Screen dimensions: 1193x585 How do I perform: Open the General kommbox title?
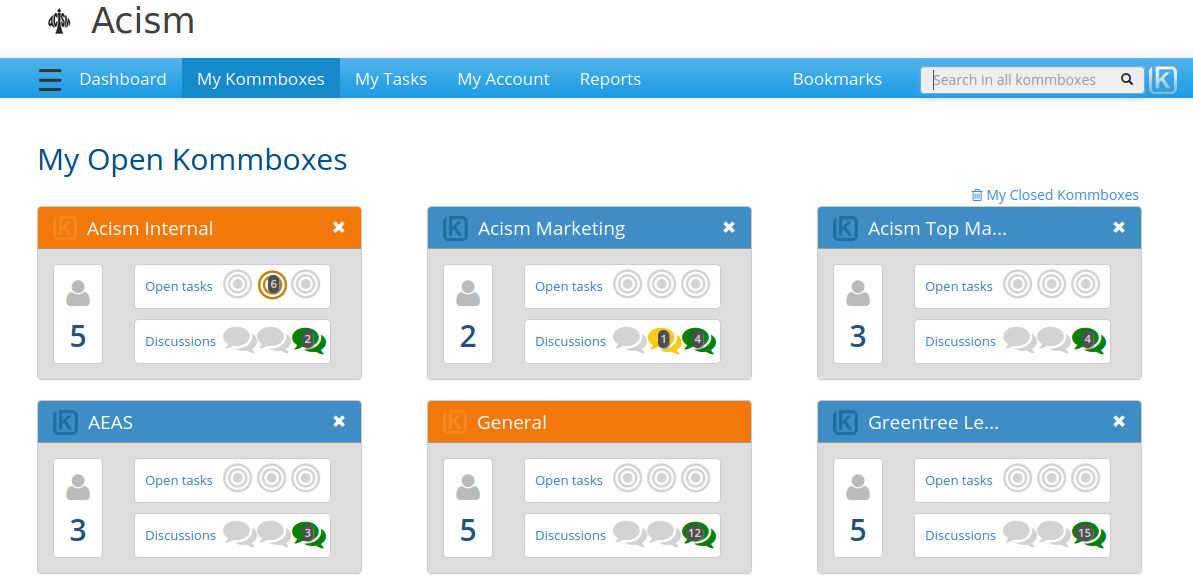tap(511, 422)
